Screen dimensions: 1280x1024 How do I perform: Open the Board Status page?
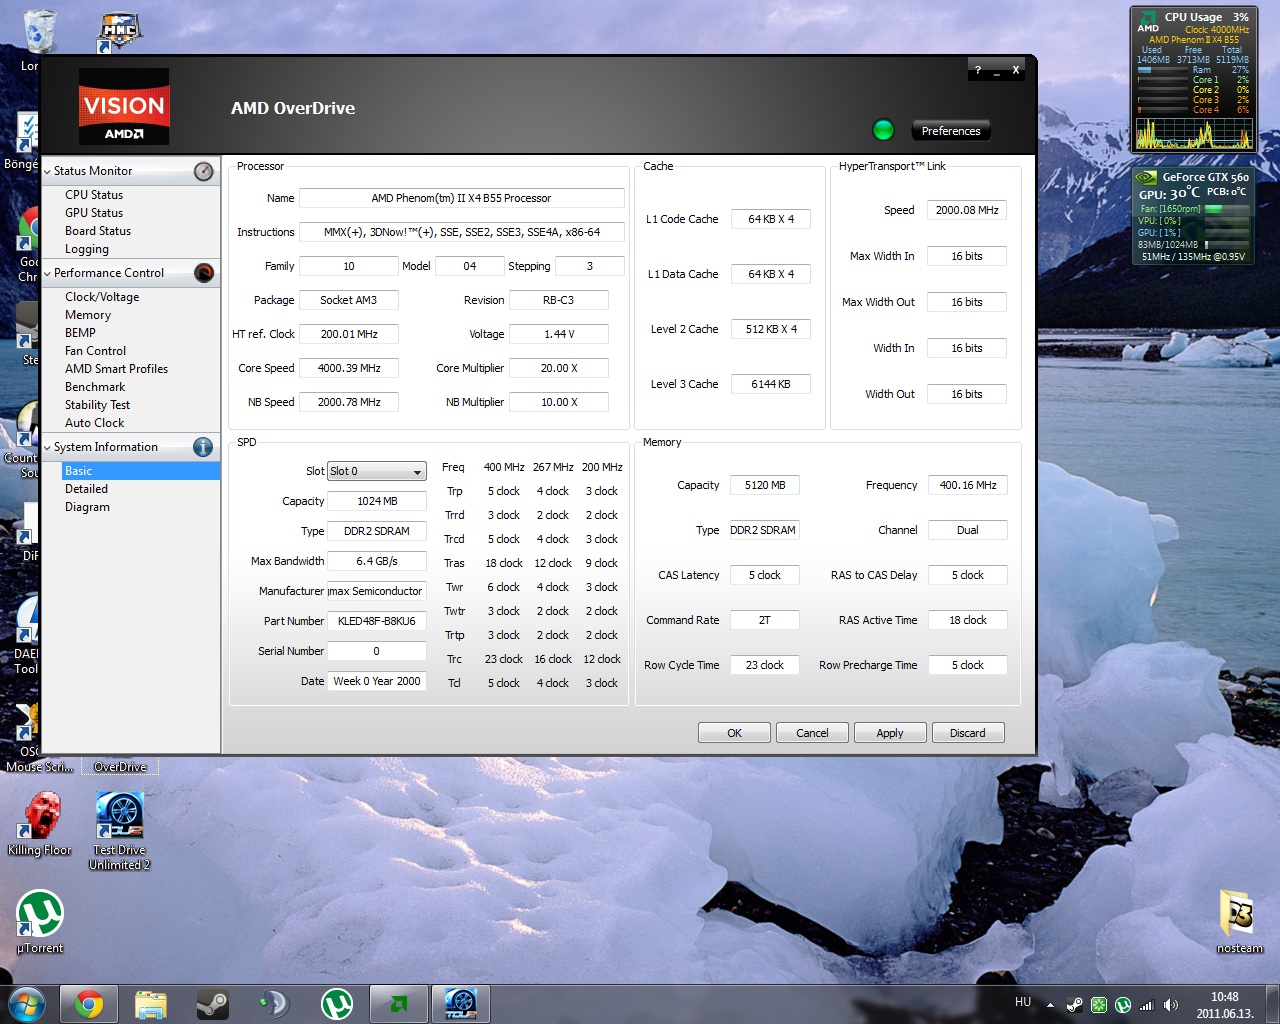(98, 231)
